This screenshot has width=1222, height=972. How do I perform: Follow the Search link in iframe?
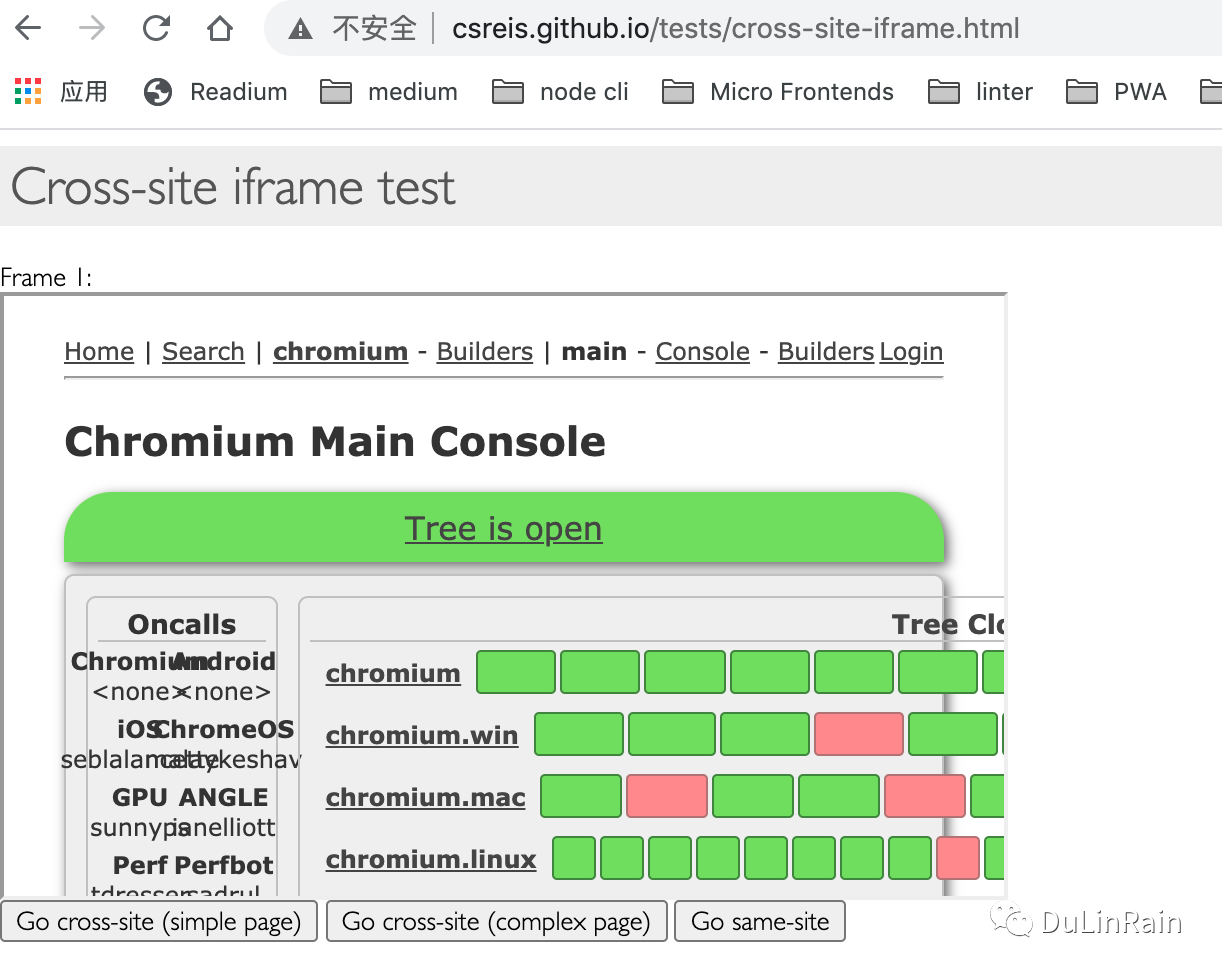click(x=203, y=352)
